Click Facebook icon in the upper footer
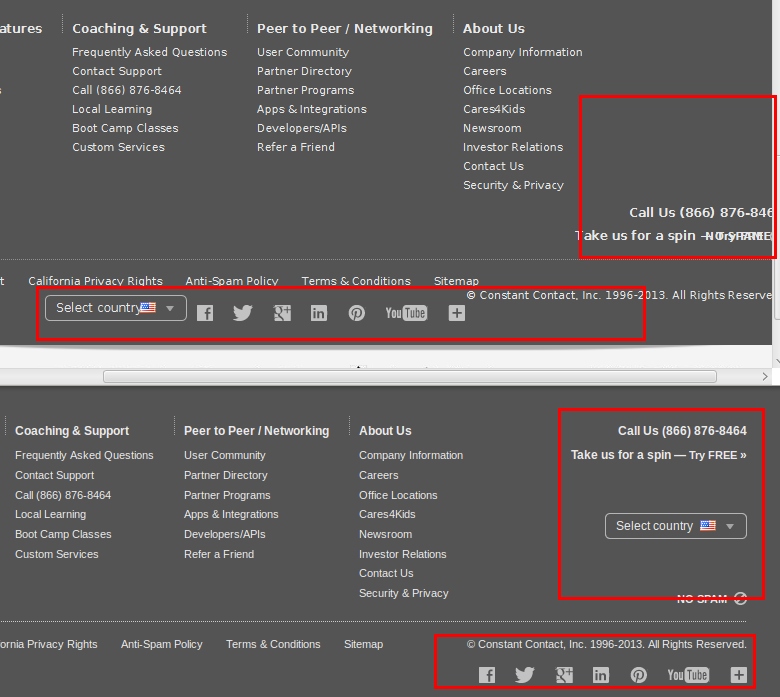 coord(205,313)
